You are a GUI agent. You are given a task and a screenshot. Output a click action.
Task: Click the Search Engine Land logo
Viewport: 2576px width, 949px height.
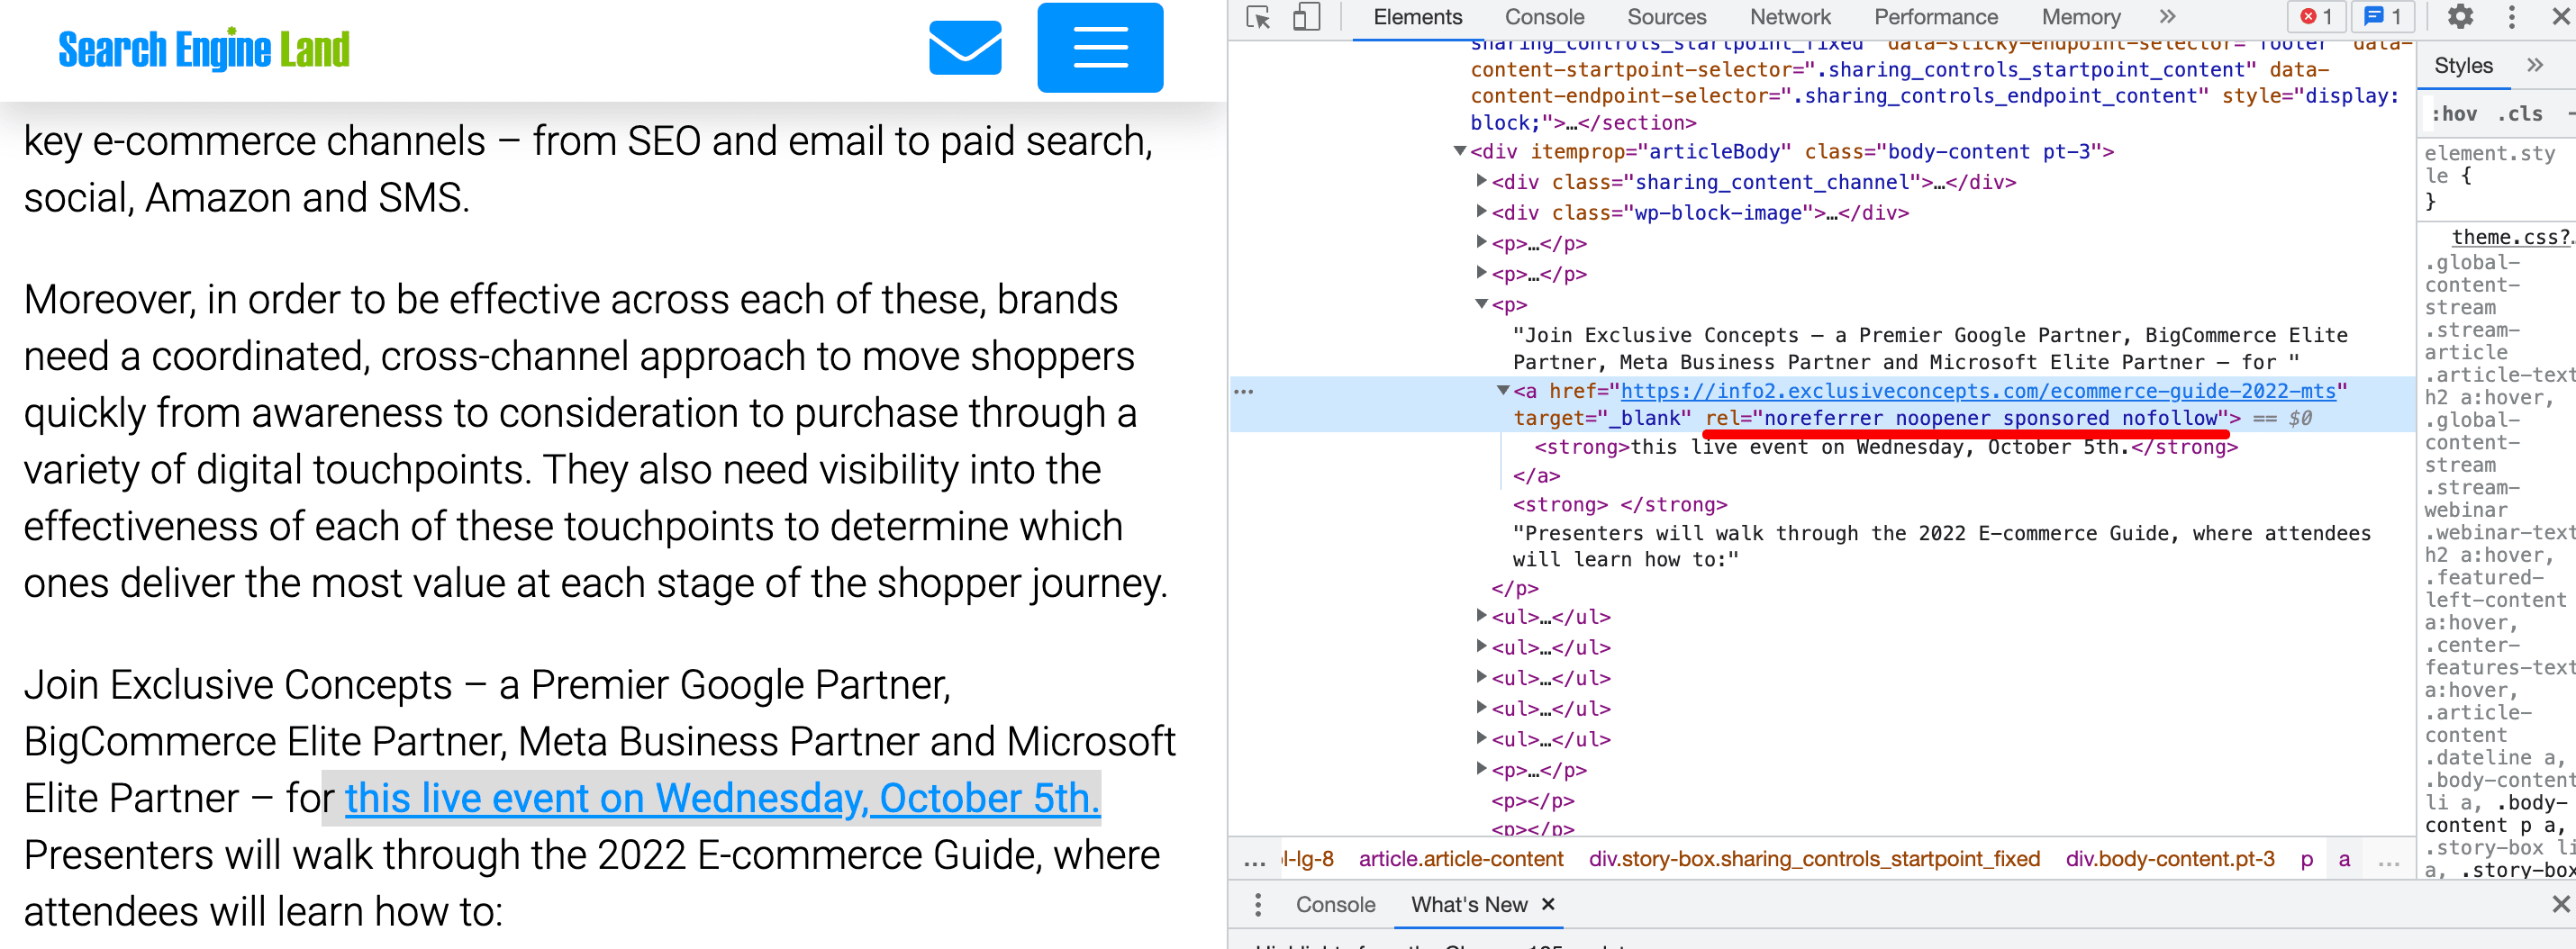point(204,48)
